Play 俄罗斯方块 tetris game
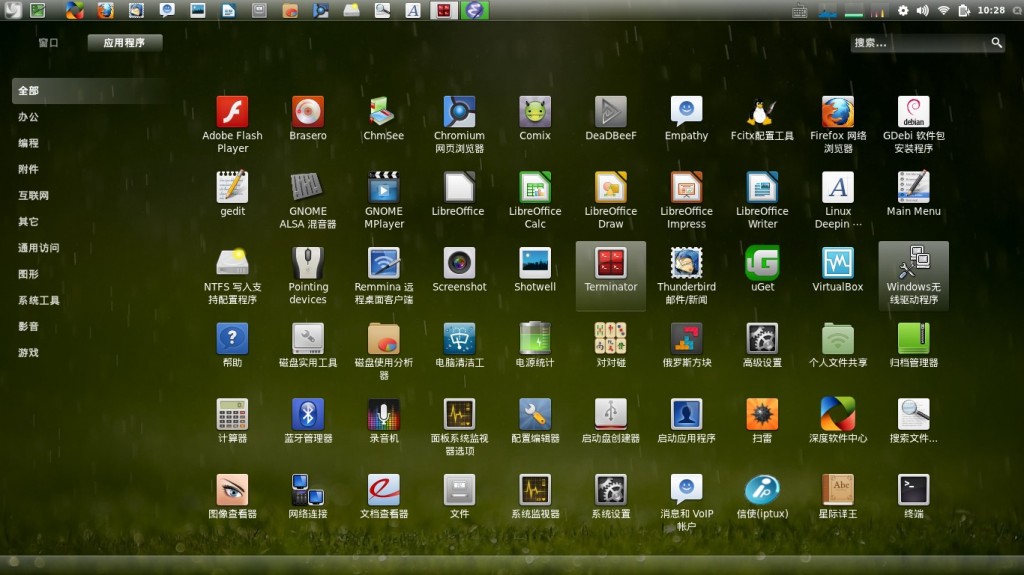 686,345
